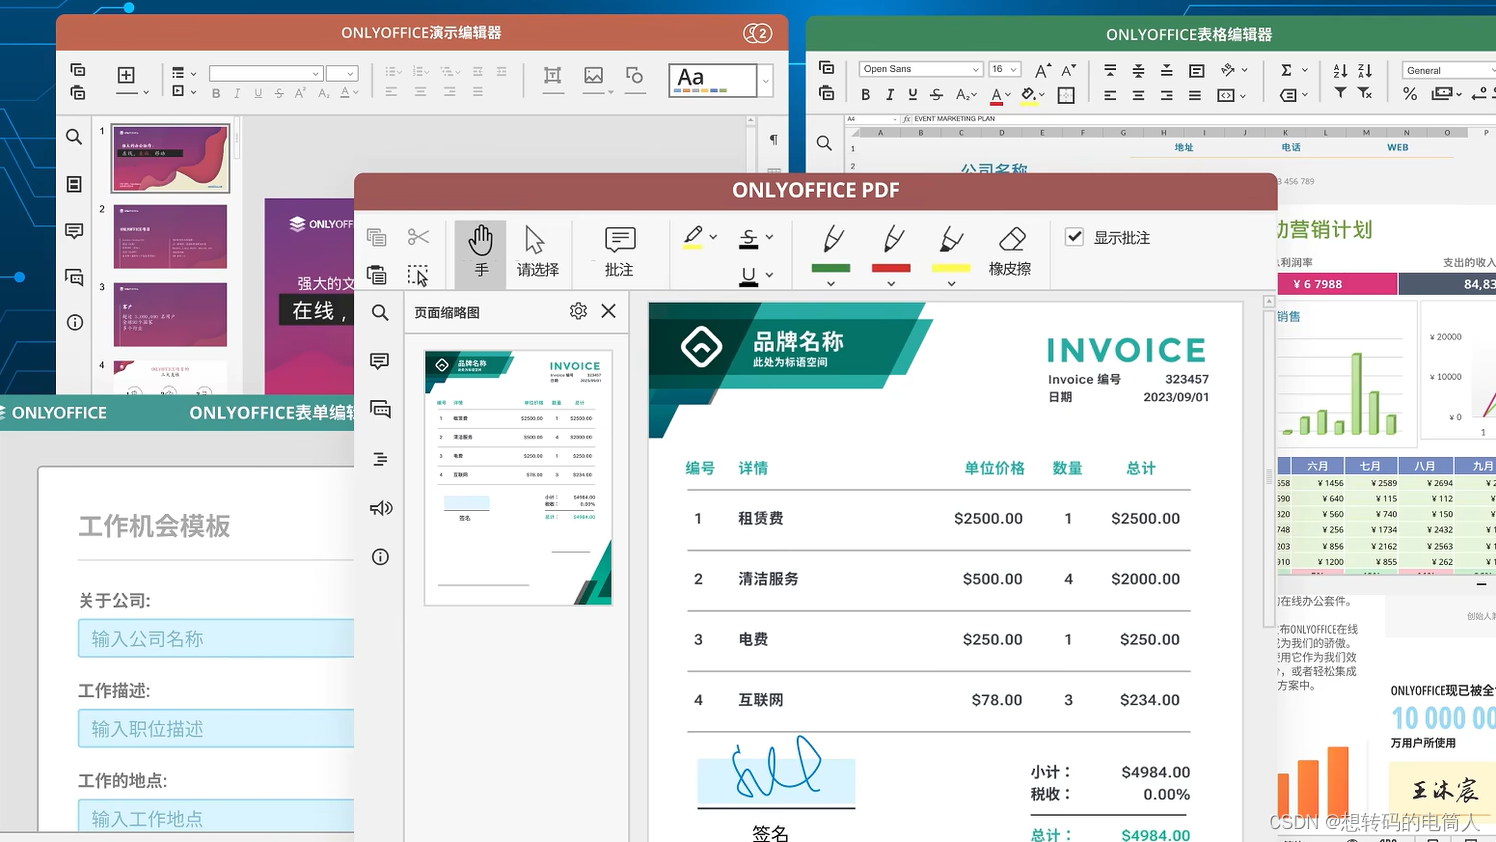Insert shape icon in presentation editor
Viewport: 1496px width, 842px height.
coord(634,76)
